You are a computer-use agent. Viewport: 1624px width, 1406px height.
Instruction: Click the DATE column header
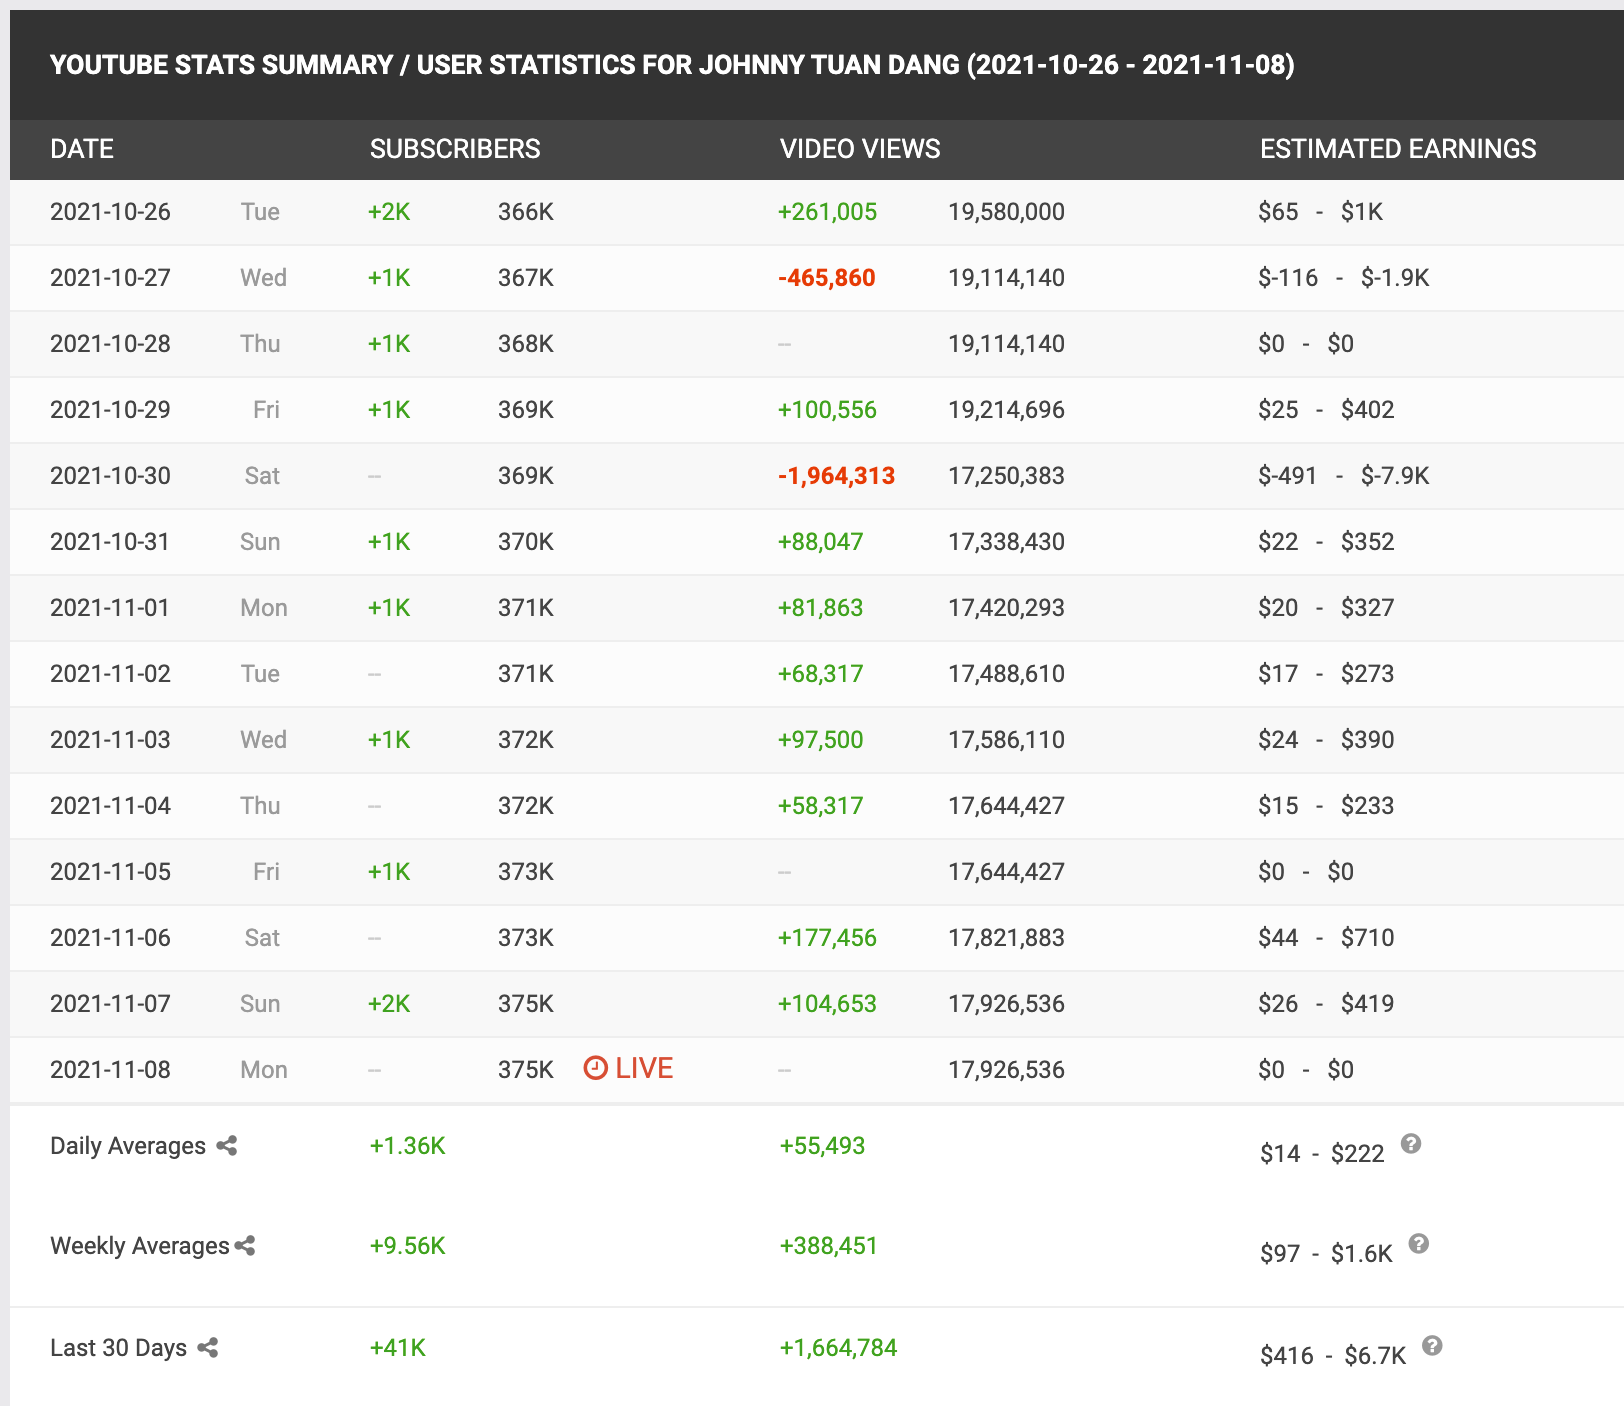(x=82, y=149)
